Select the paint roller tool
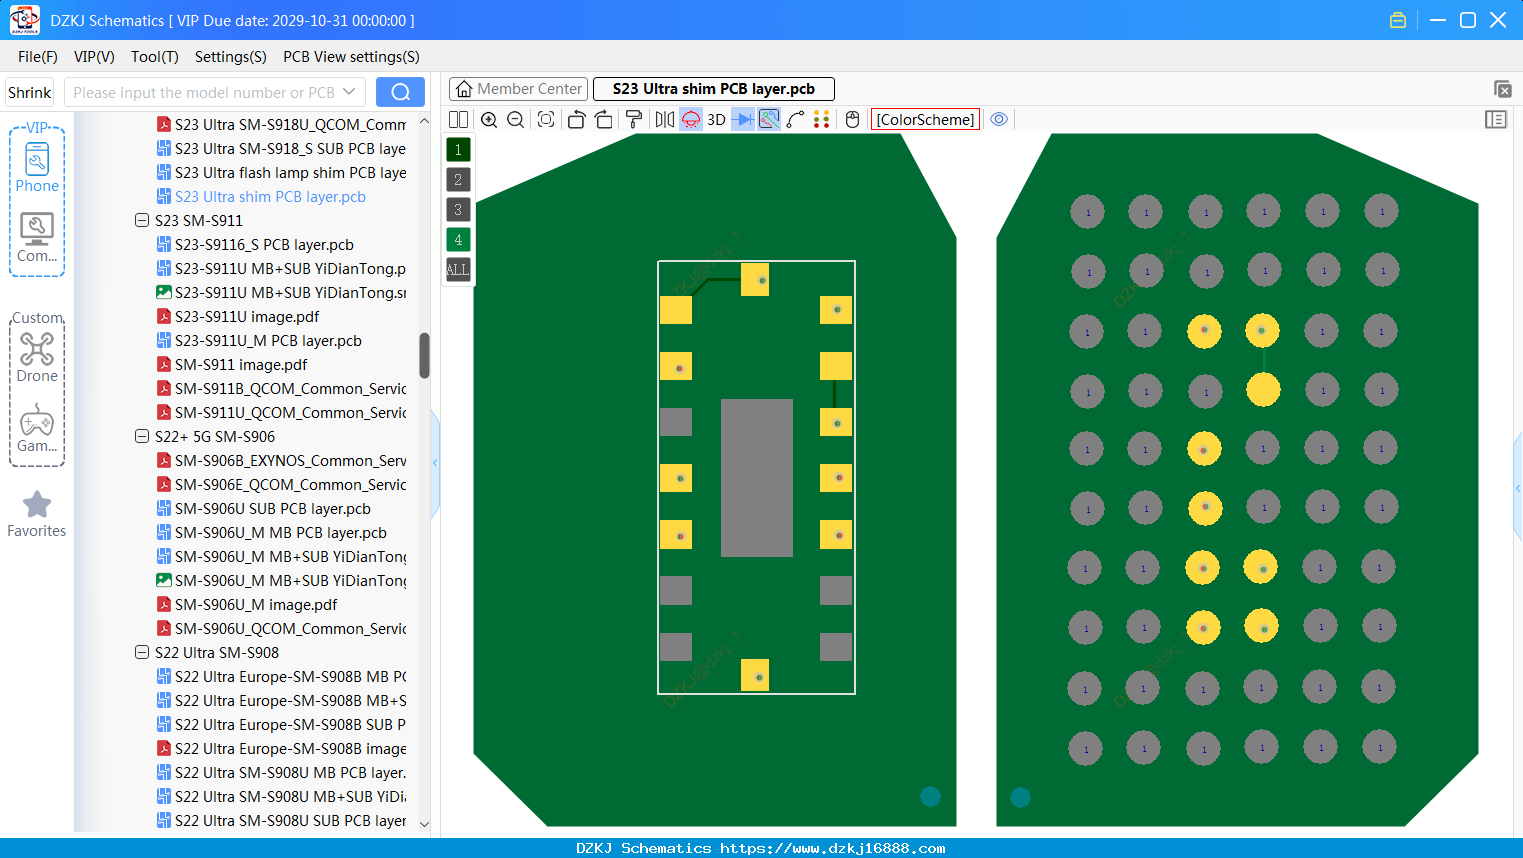Viewport: 1523px width, 858px height. 634,120
